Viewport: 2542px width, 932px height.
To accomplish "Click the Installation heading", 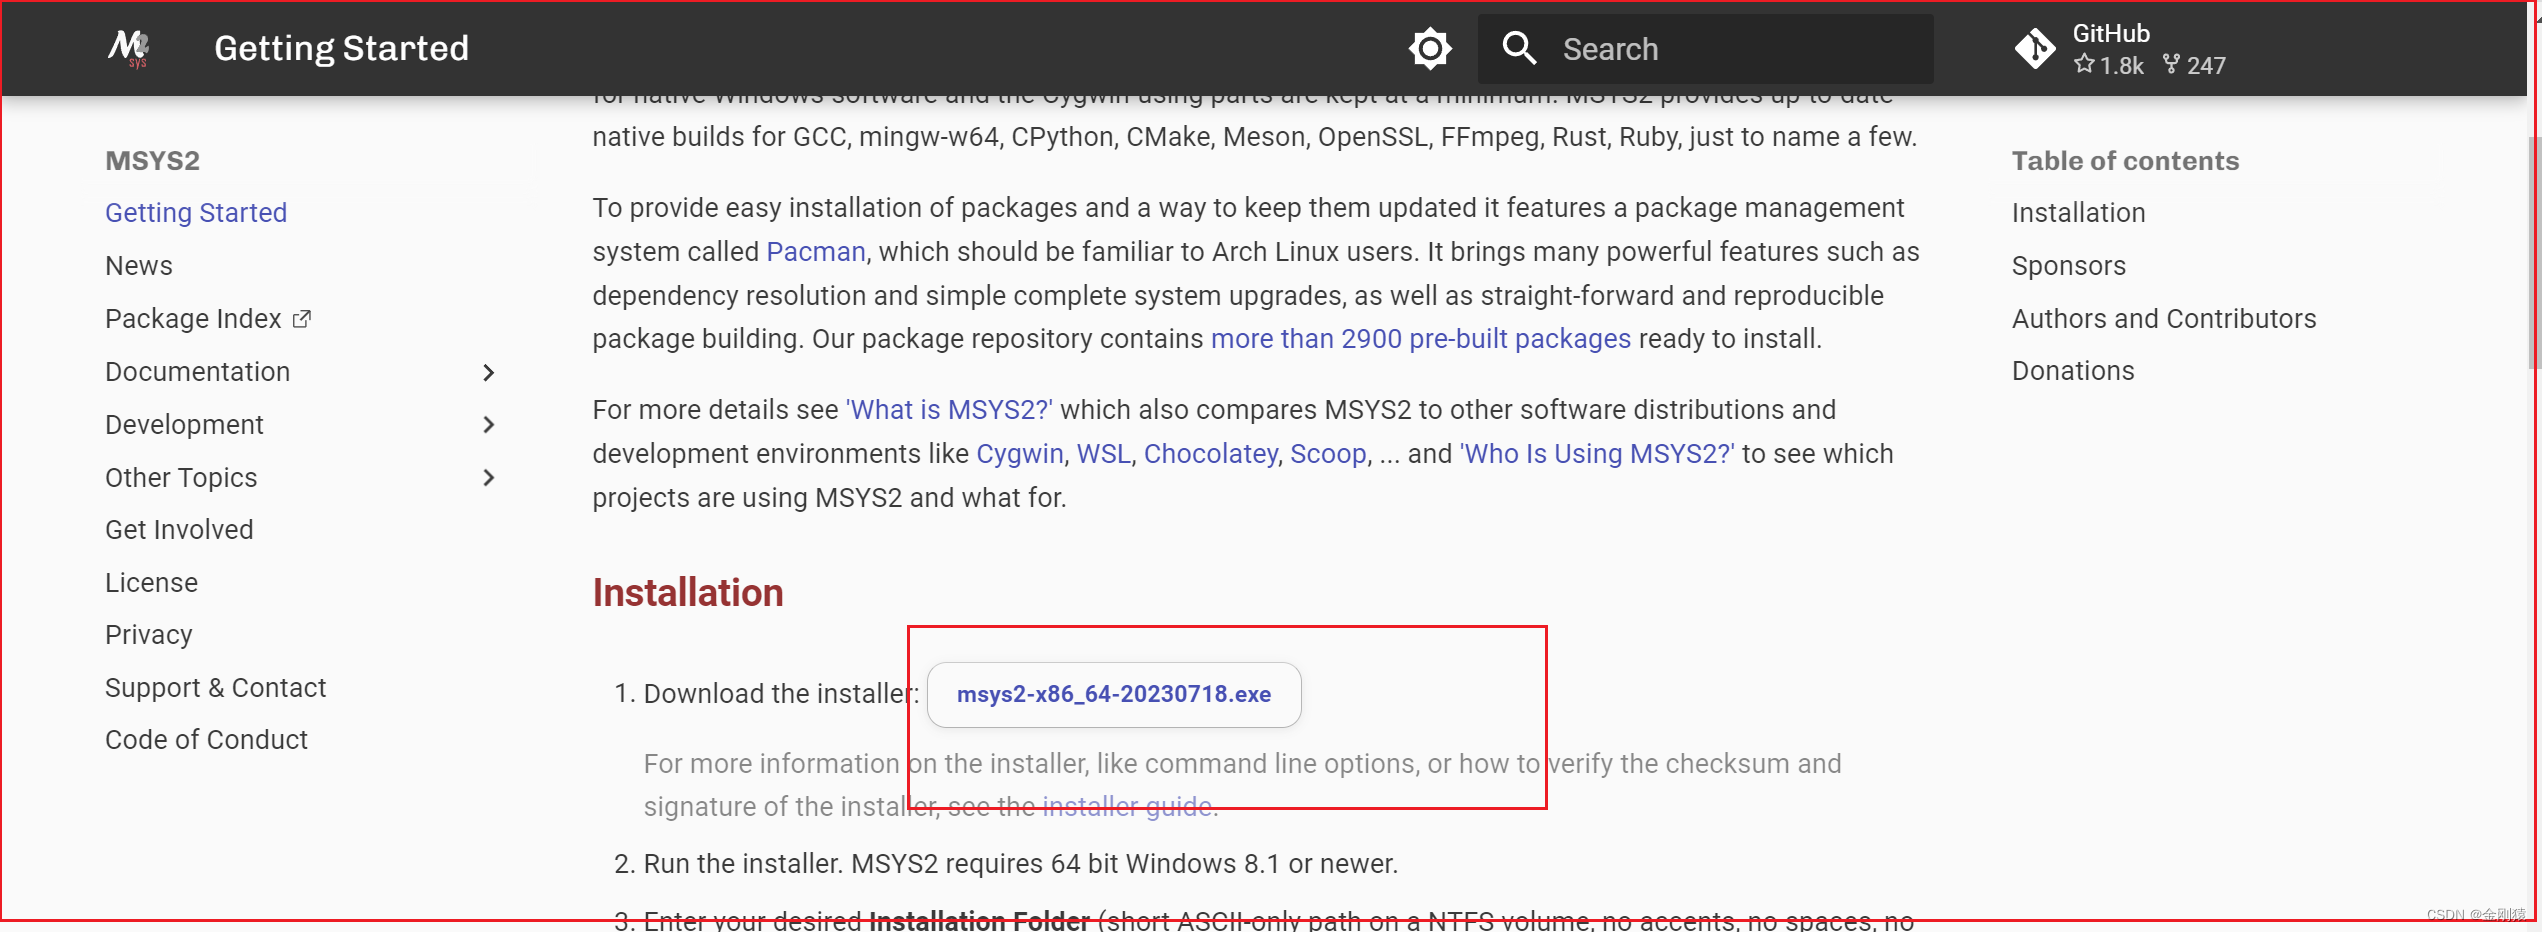I will tap(688, 593).
